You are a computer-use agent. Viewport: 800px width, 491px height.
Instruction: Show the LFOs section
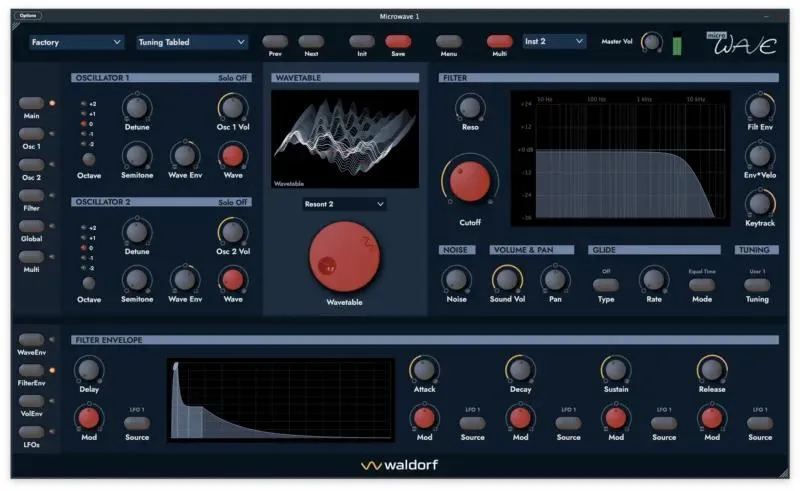coord(32,432)
